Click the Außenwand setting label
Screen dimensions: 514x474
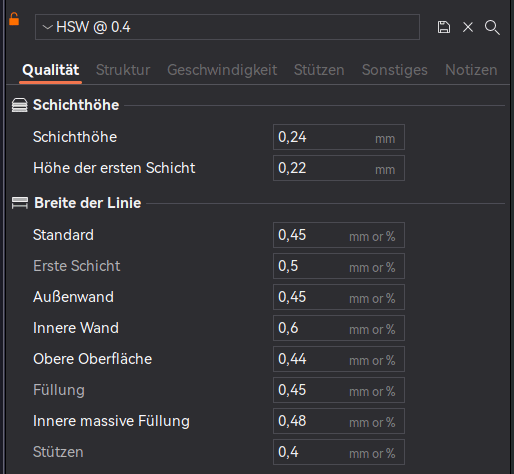[73, 297]
